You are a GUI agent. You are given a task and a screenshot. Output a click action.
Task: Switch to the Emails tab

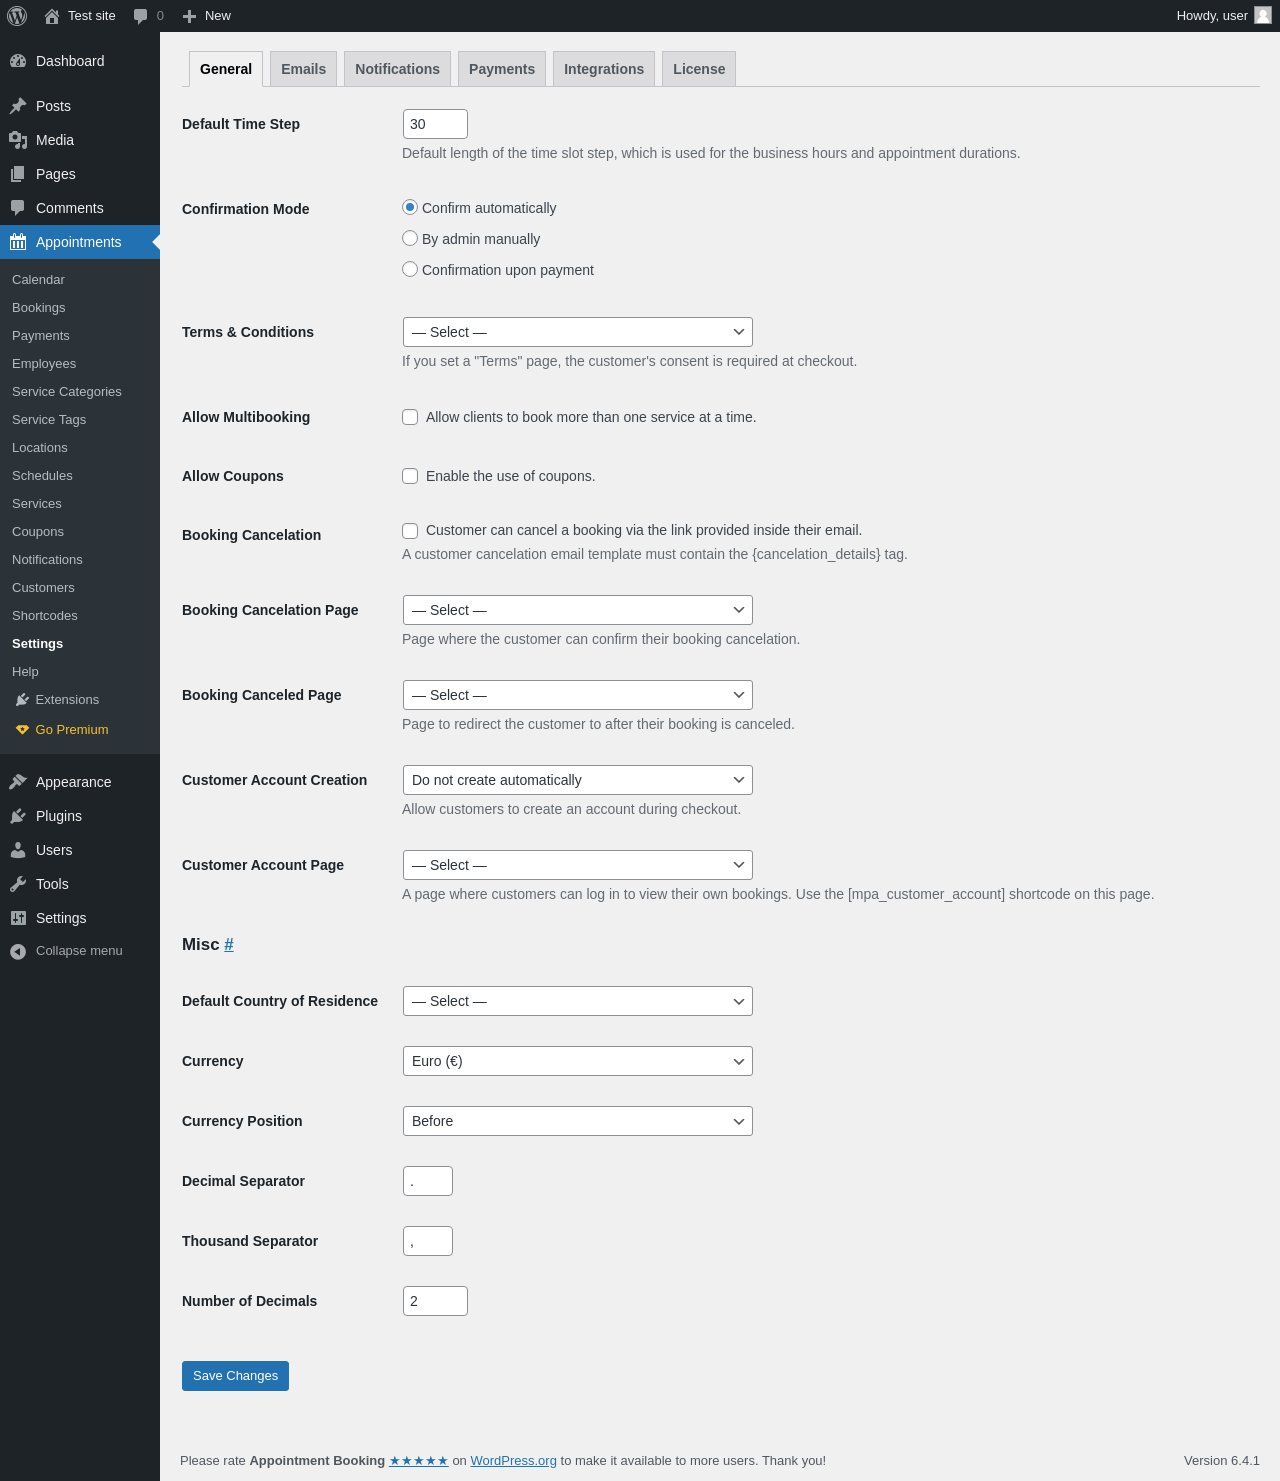click(303, 69)
